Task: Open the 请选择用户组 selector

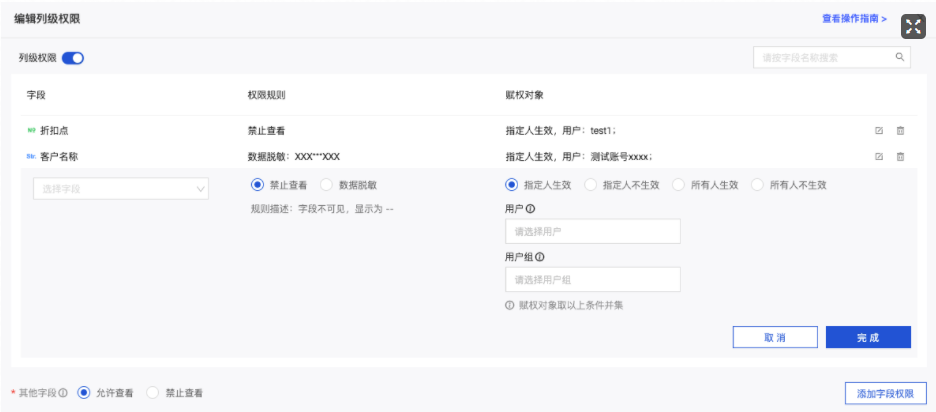Action: click(x=593, y=279)
